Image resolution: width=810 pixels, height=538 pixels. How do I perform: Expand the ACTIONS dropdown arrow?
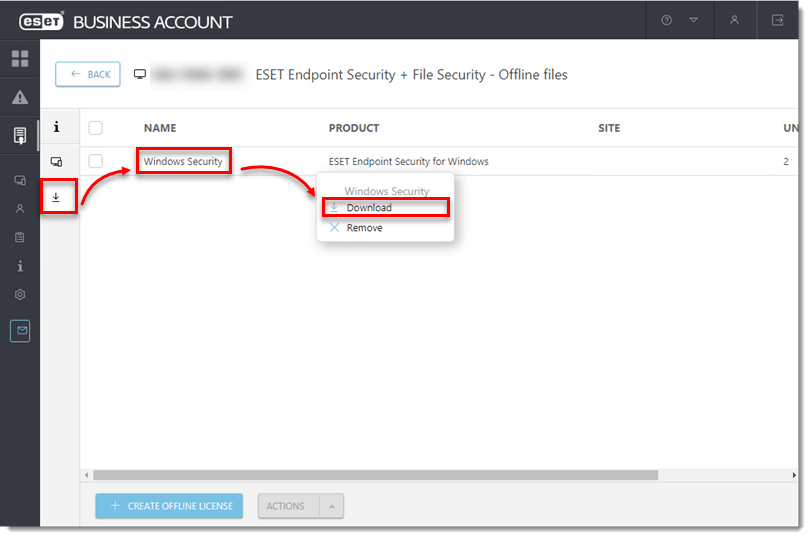pos(332,506)
